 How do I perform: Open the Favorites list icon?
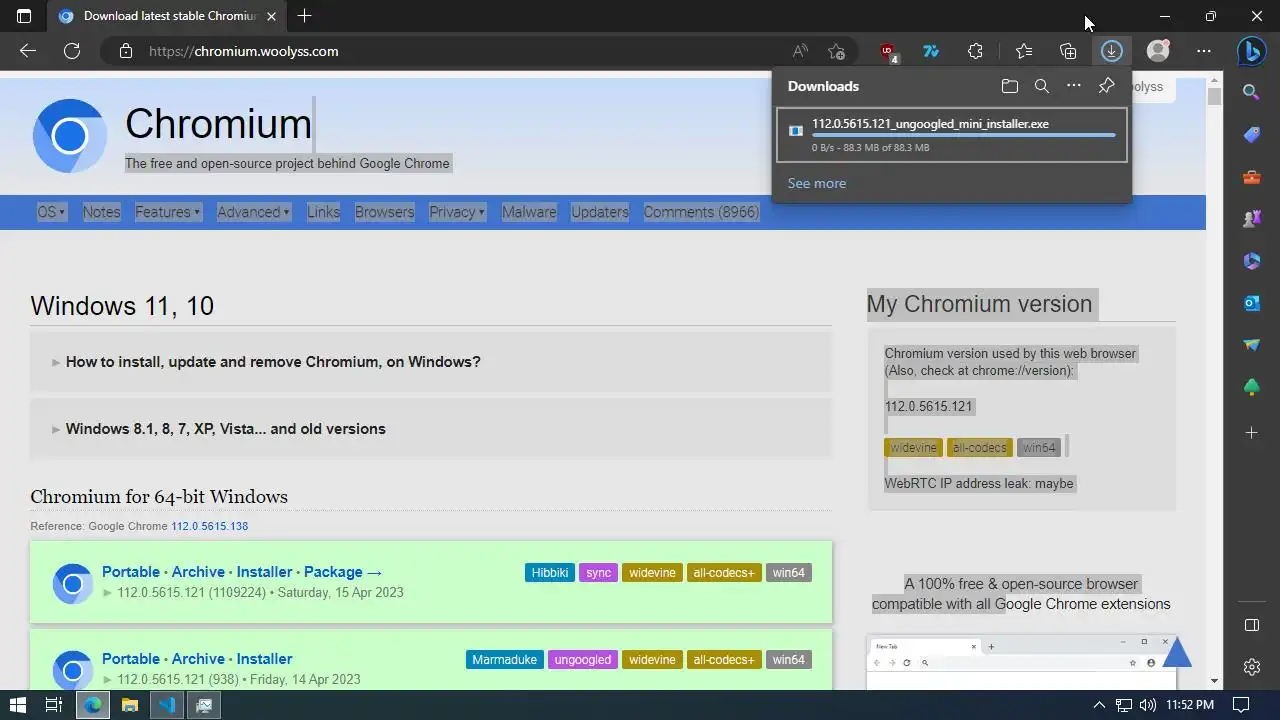(1024, 51)
